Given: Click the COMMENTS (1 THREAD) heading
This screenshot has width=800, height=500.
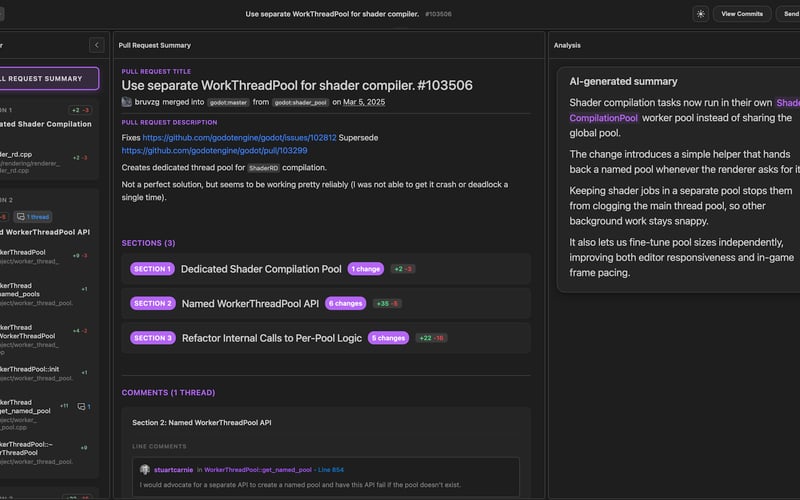Looking at the screenshot, I should pos(168,392).
